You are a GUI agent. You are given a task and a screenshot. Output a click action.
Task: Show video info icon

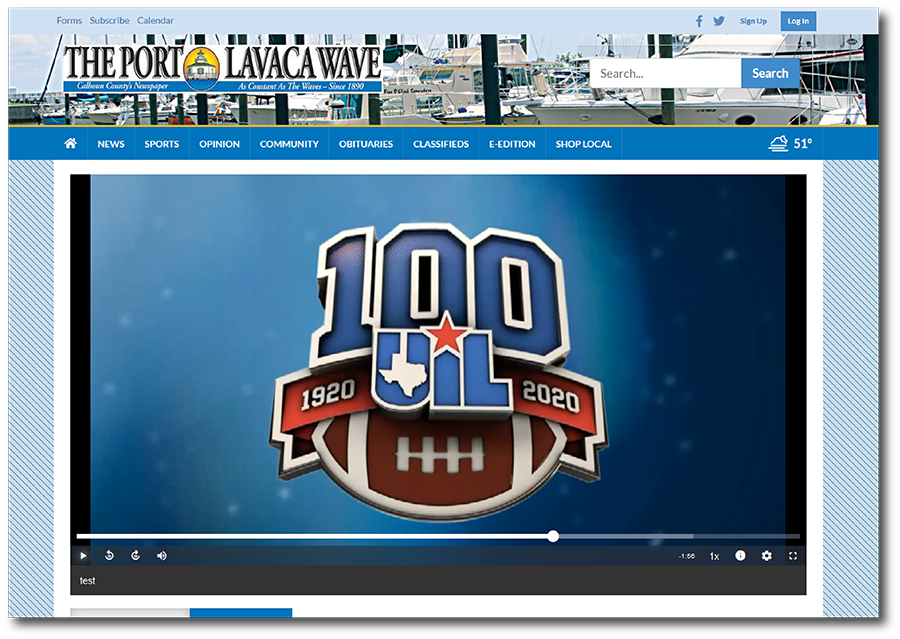[x=740, y=555]
